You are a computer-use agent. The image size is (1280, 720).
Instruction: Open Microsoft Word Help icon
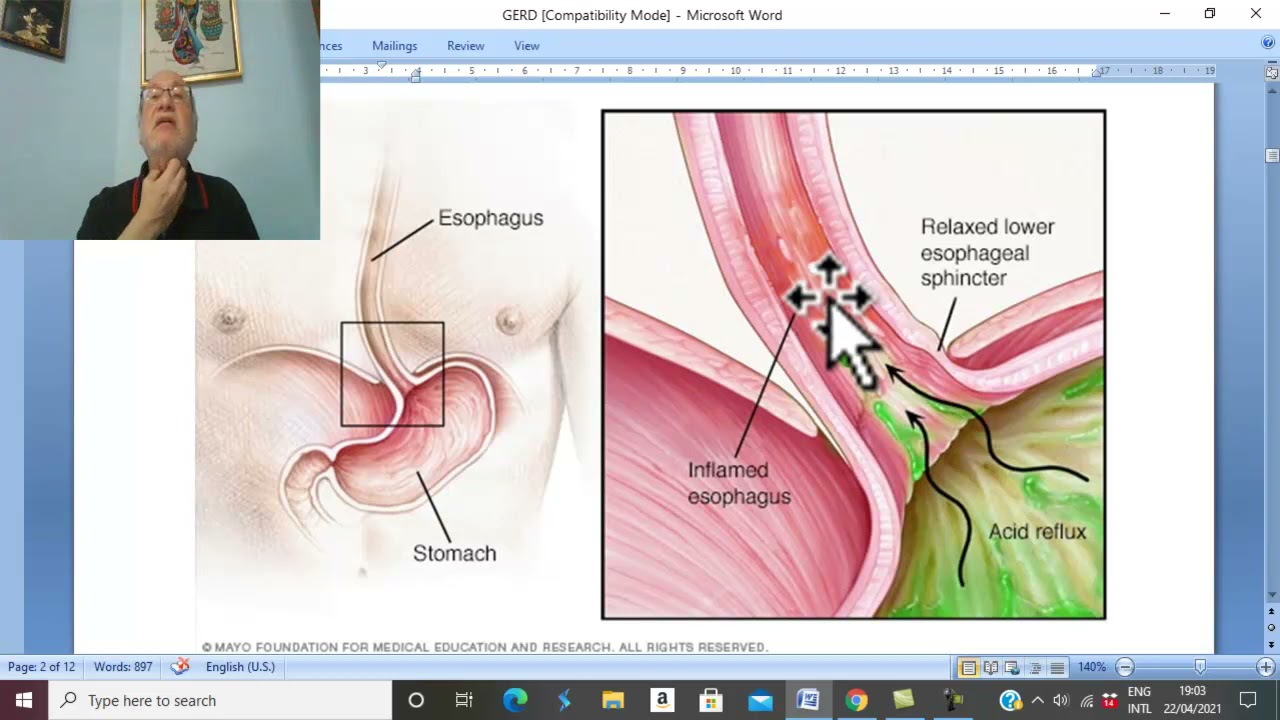pyautogui.click(x=1268, y=43)
